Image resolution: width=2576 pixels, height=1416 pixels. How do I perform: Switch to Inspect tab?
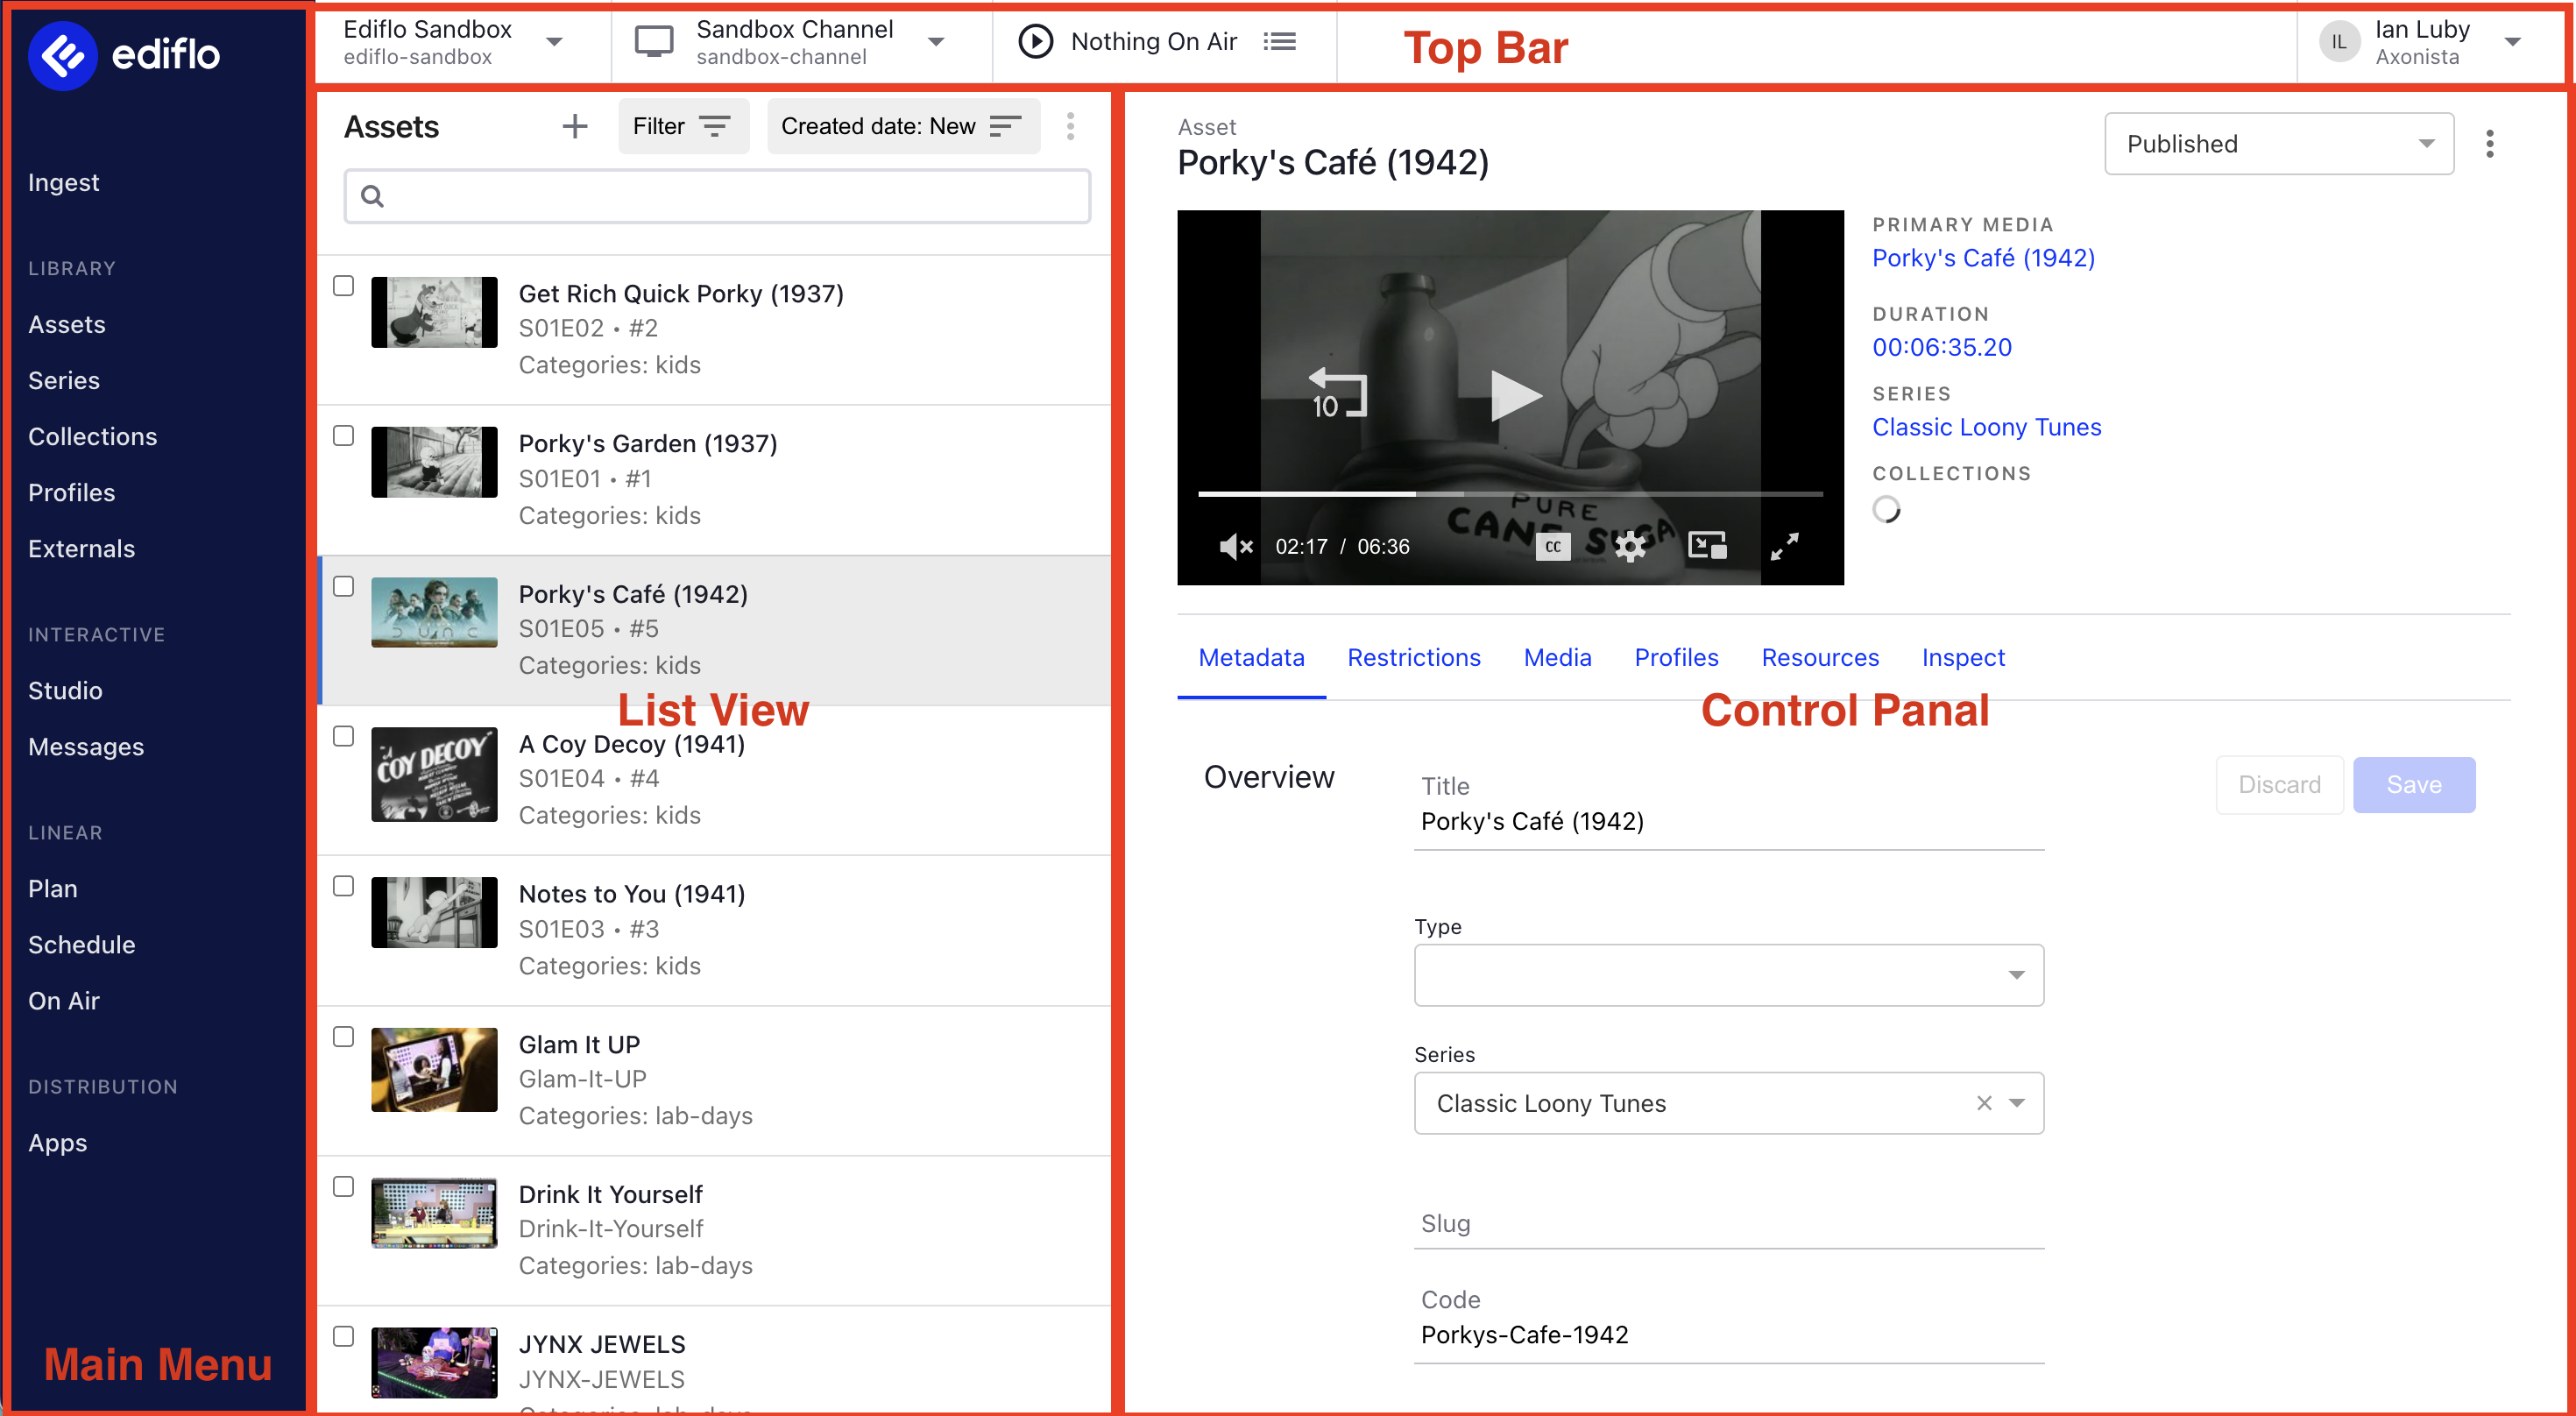(1963, 658)
